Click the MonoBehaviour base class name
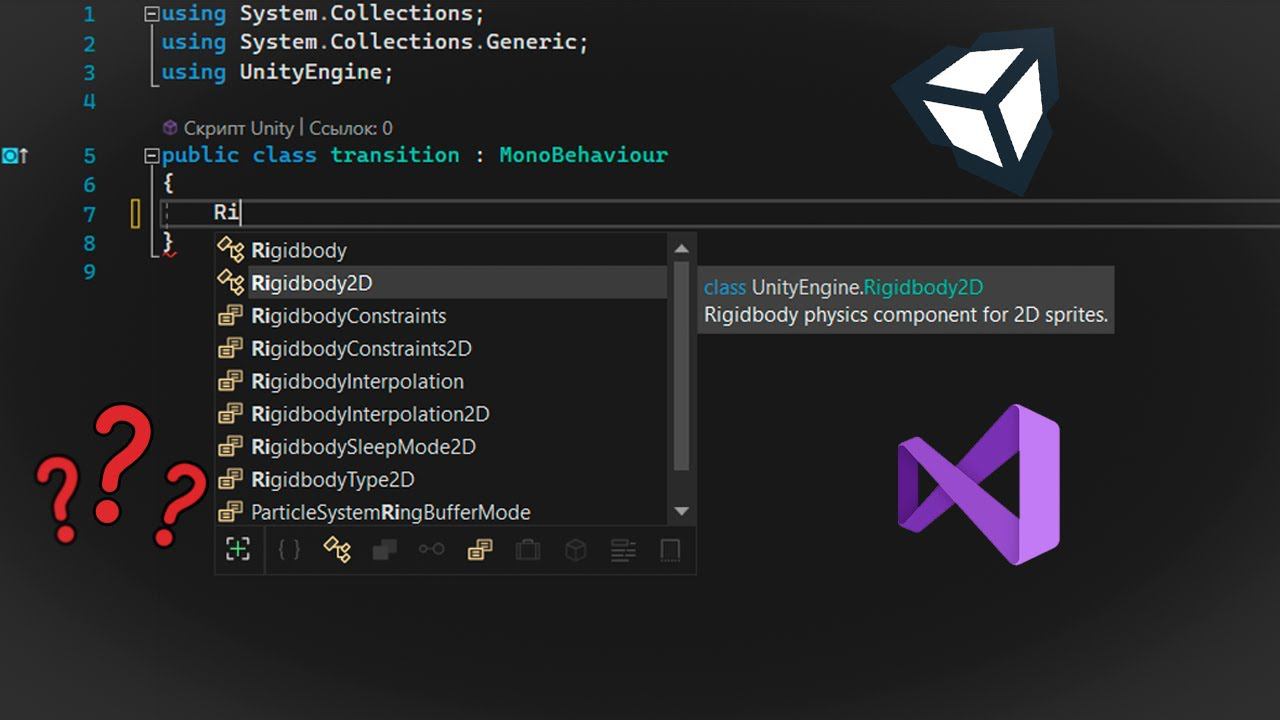This screenshot has width=1280, height=720. [x=584, y=155]
